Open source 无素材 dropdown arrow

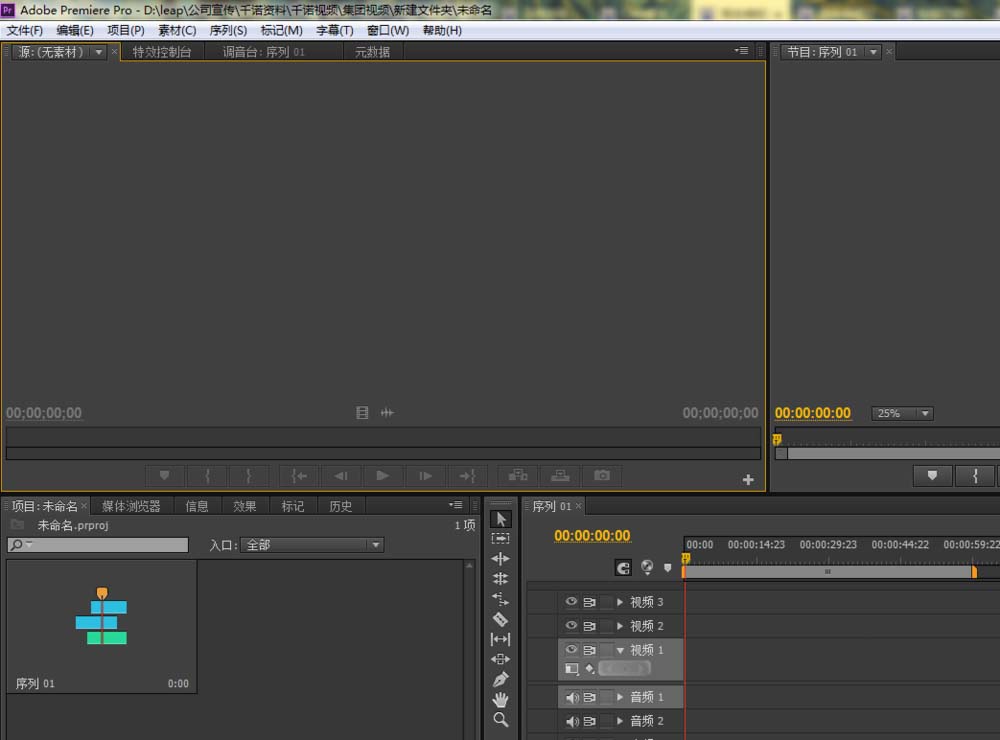pos(99,52)
